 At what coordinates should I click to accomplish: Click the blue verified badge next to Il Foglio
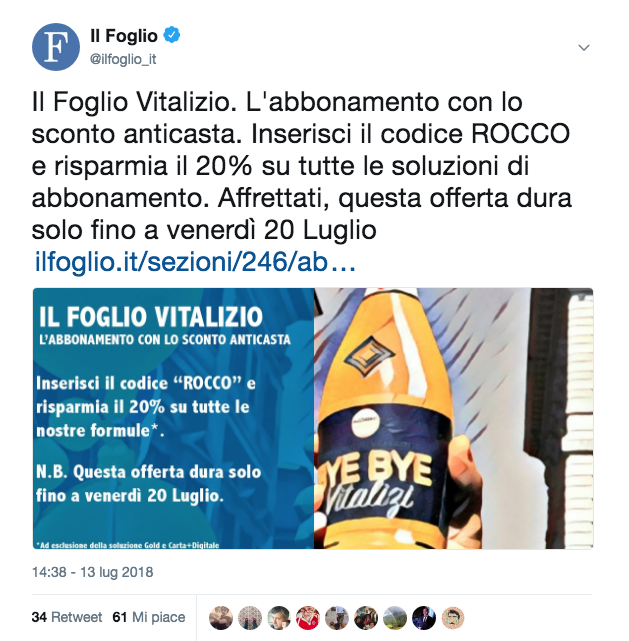172,35
